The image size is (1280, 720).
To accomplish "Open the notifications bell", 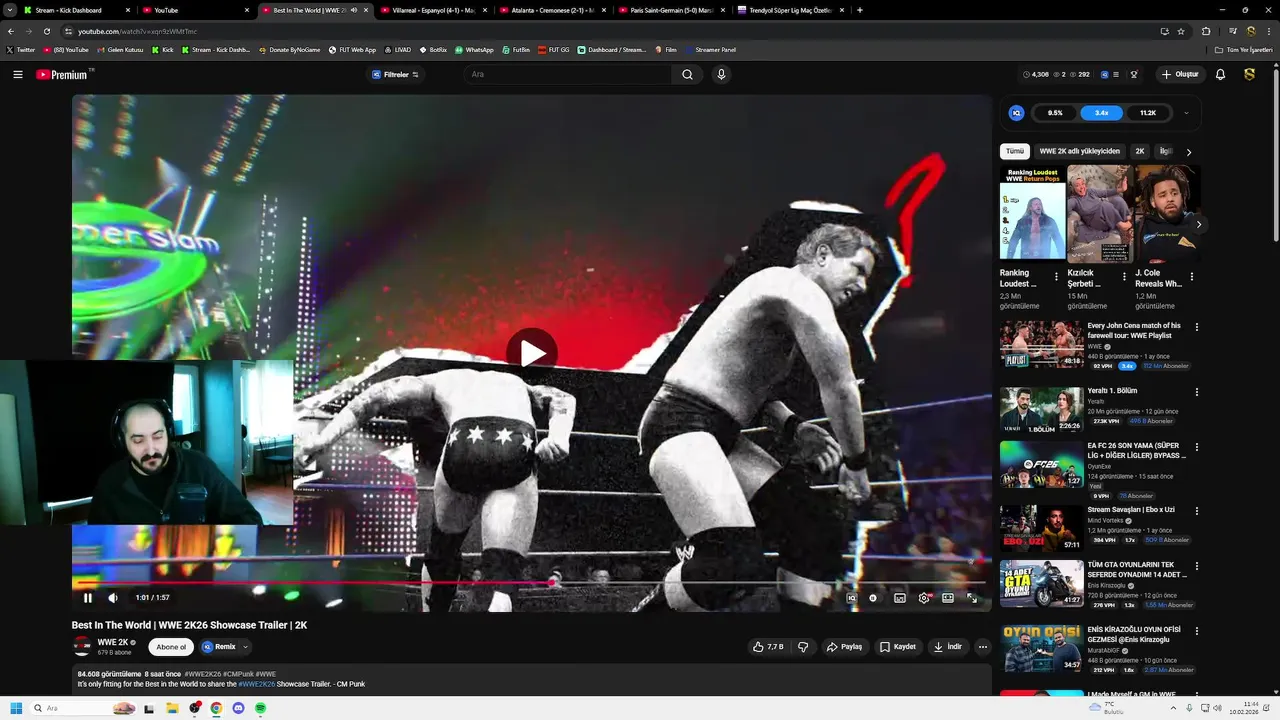I will (x=1220, y=74).
